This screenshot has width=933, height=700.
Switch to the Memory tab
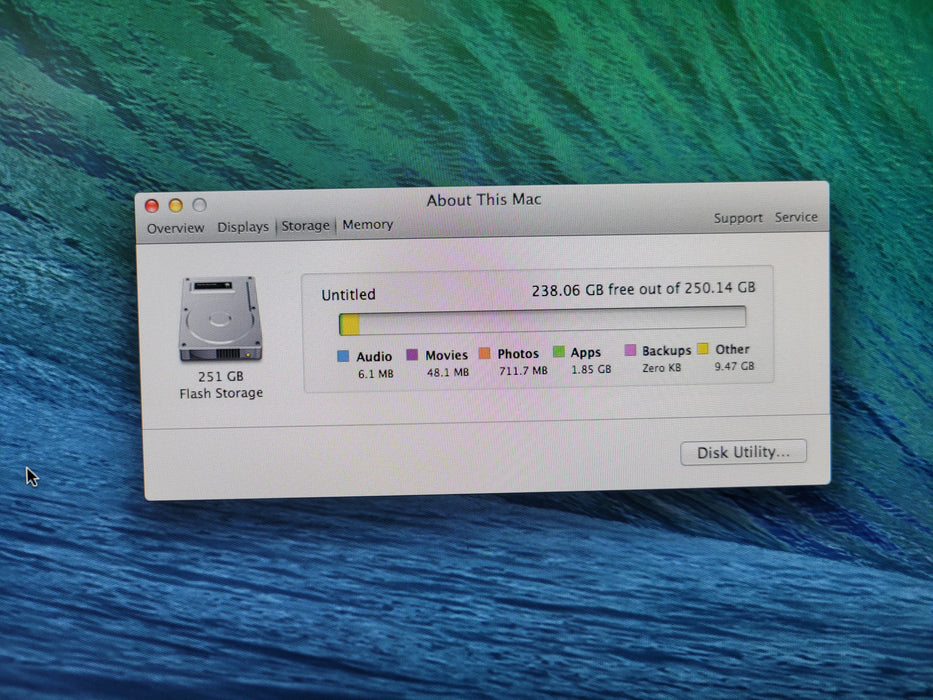[368, 224]
